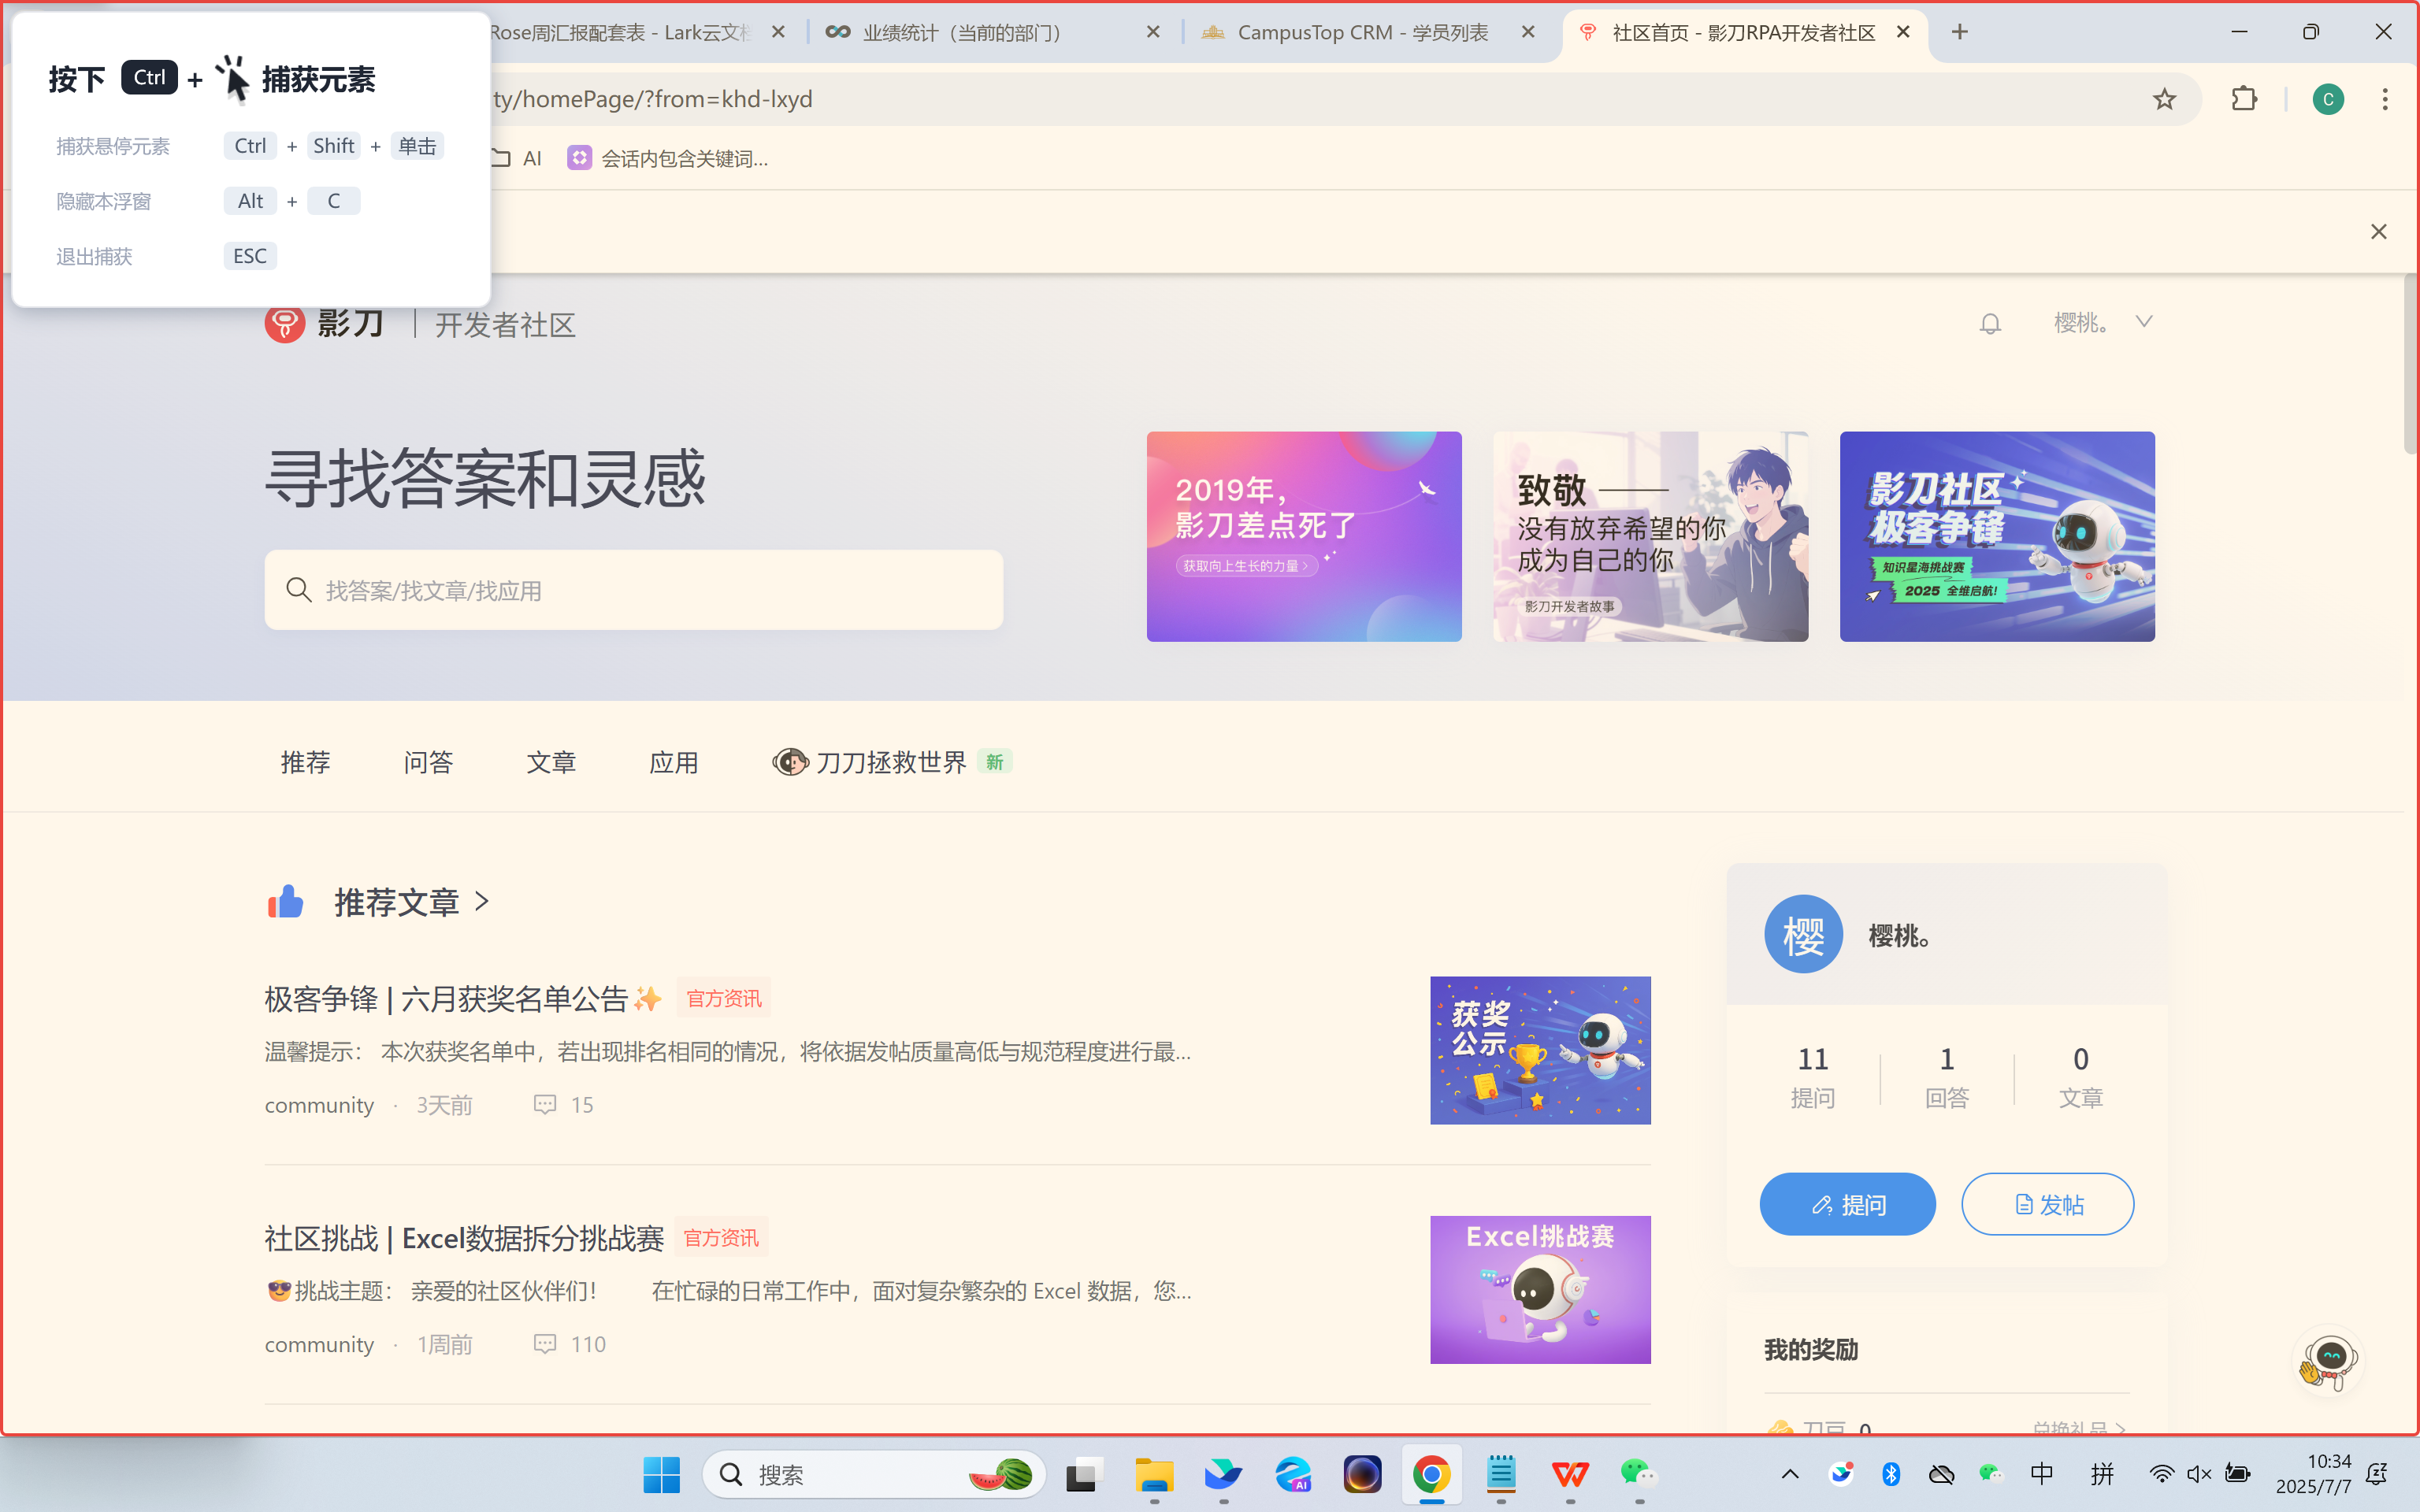Open the Chrome extensions puzzle icon

(2244, 99)
